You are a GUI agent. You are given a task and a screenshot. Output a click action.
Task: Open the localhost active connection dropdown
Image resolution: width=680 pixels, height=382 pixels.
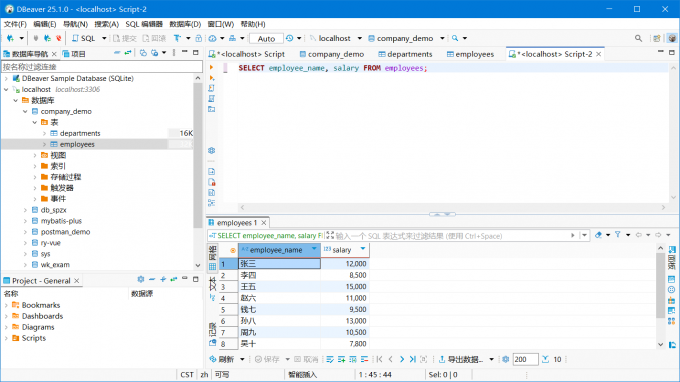[360, 38]
